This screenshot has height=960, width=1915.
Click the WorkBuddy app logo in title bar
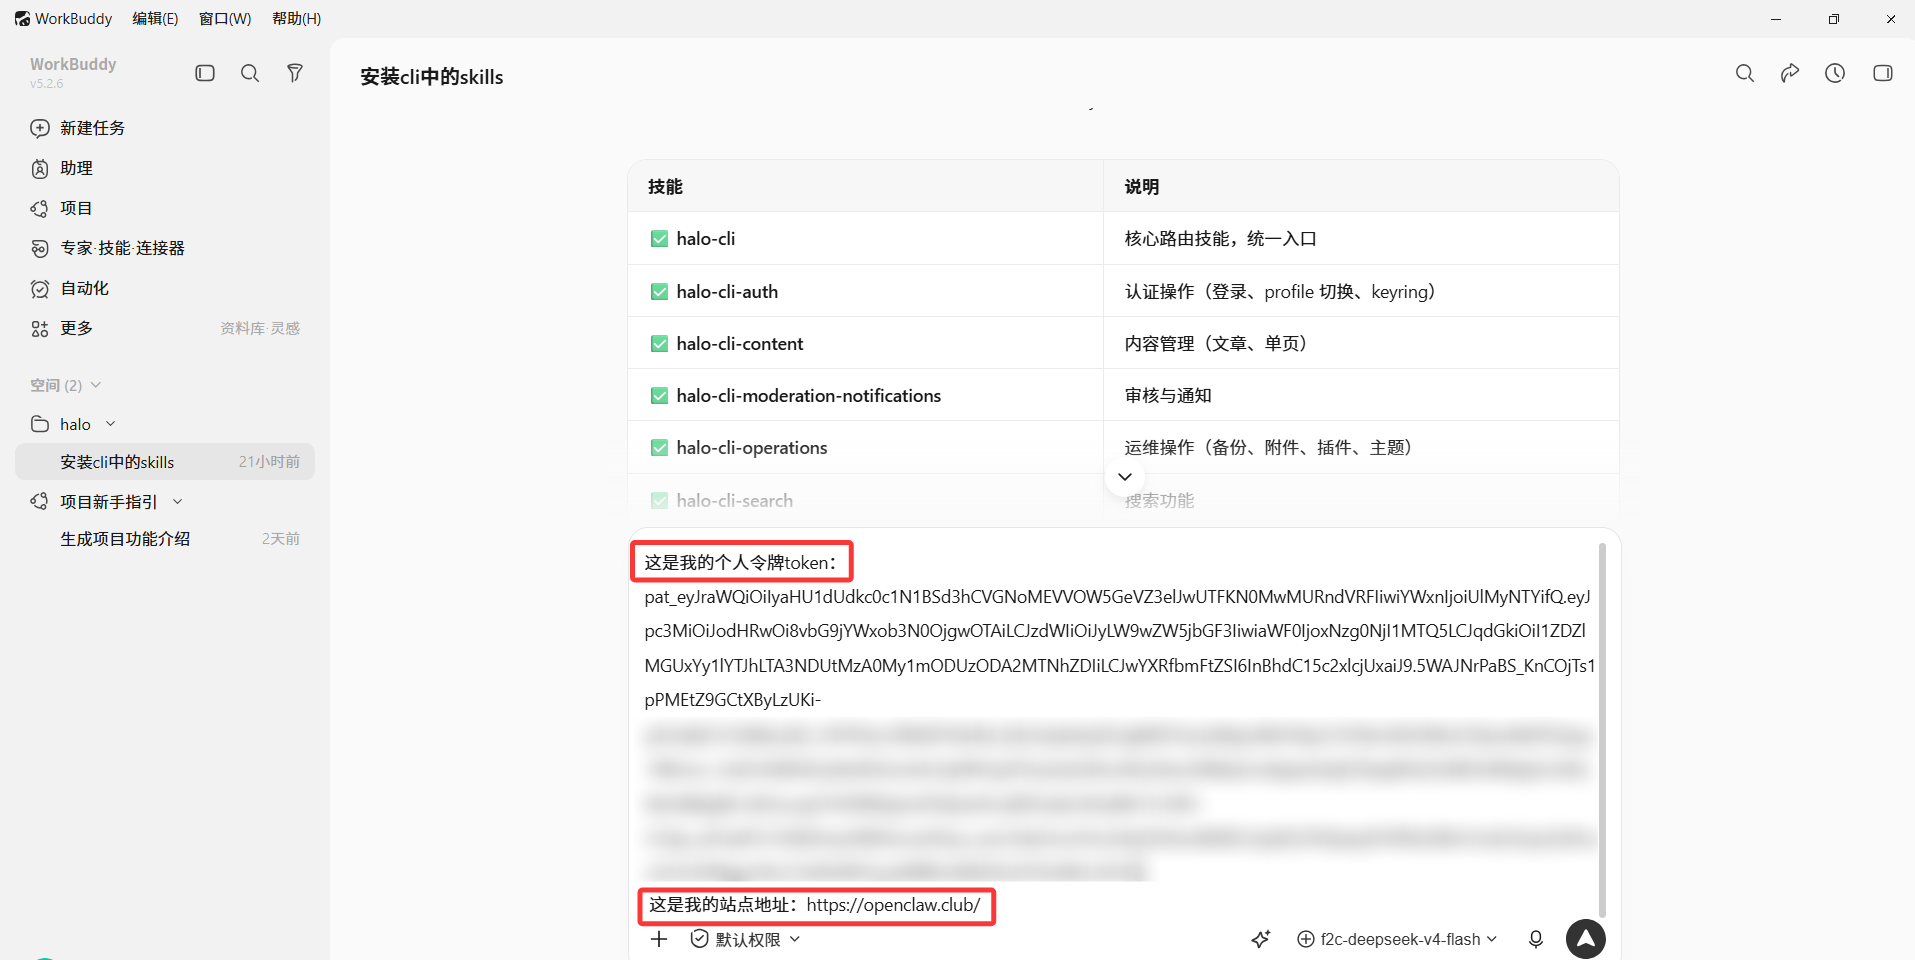coord(22,19)
